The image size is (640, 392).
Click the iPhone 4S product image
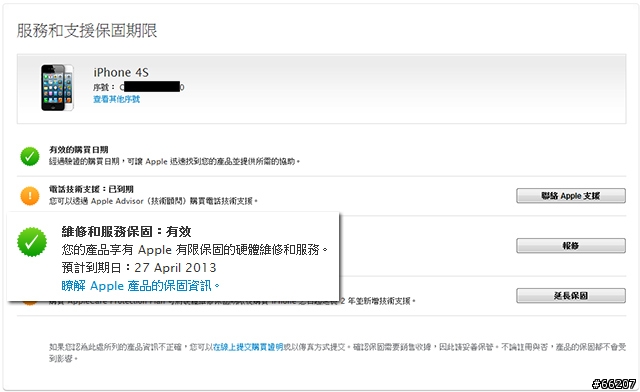[x=57, y=87]
